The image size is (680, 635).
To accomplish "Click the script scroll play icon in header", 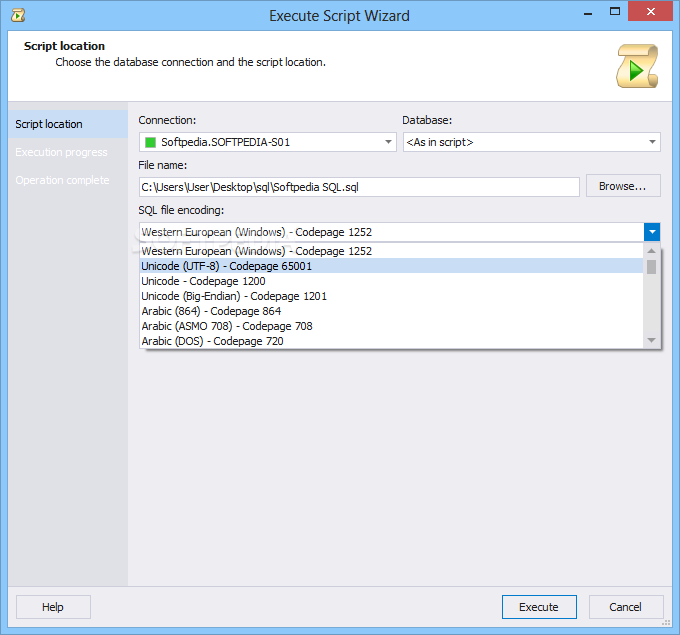I will coord(637,66).
